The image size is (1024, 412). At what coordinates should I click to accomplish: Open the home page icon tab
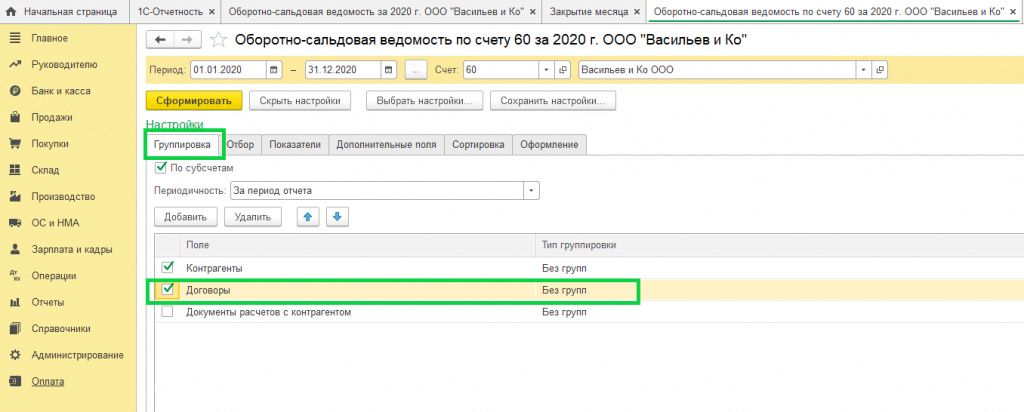tap(11, 12)
